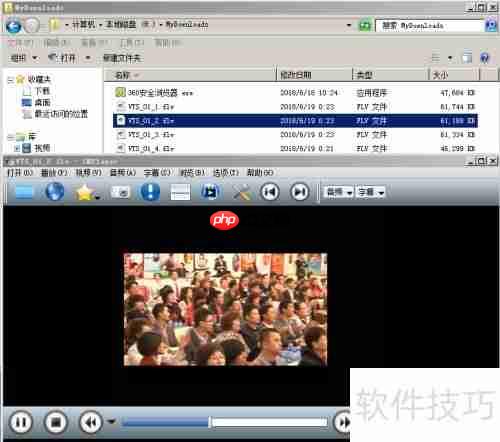500x442 pixels.
Task: Open the favorites star dropdown arrow
Action: click(97, 197)
